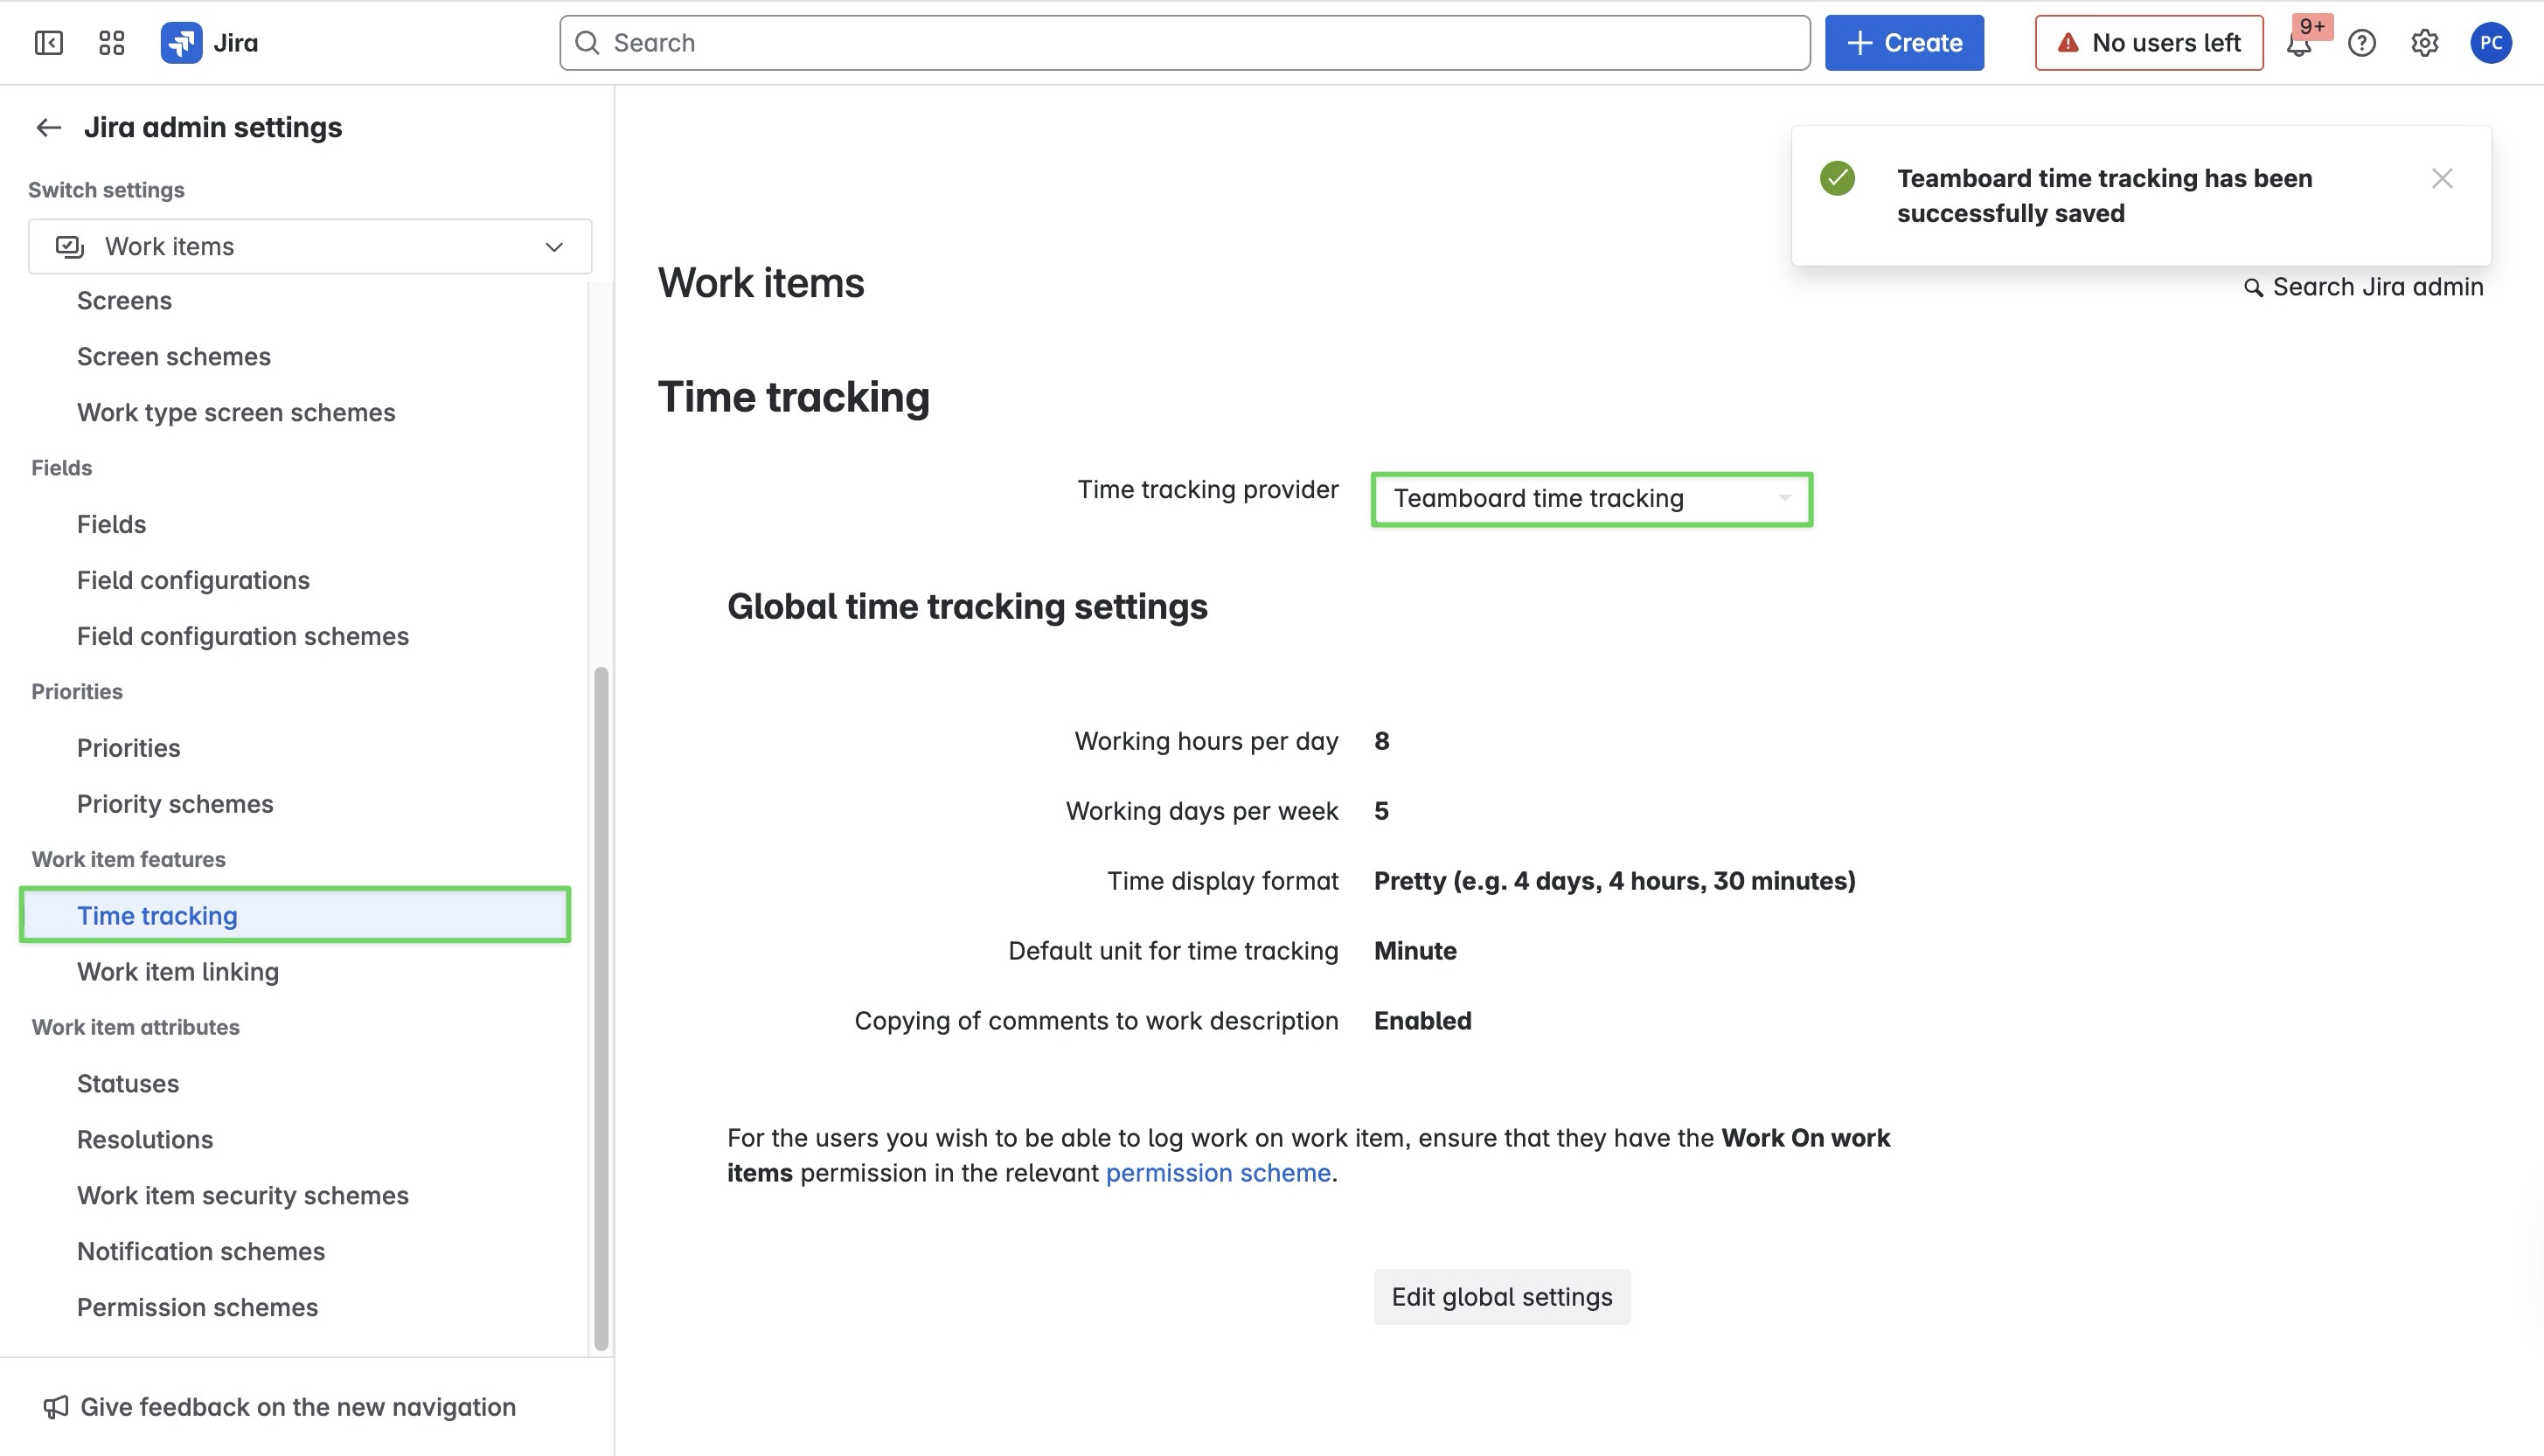This screenshot has height=1456, width=2544.
Task: Select Work item linking in the sidebar
Action: pos(178,972)
